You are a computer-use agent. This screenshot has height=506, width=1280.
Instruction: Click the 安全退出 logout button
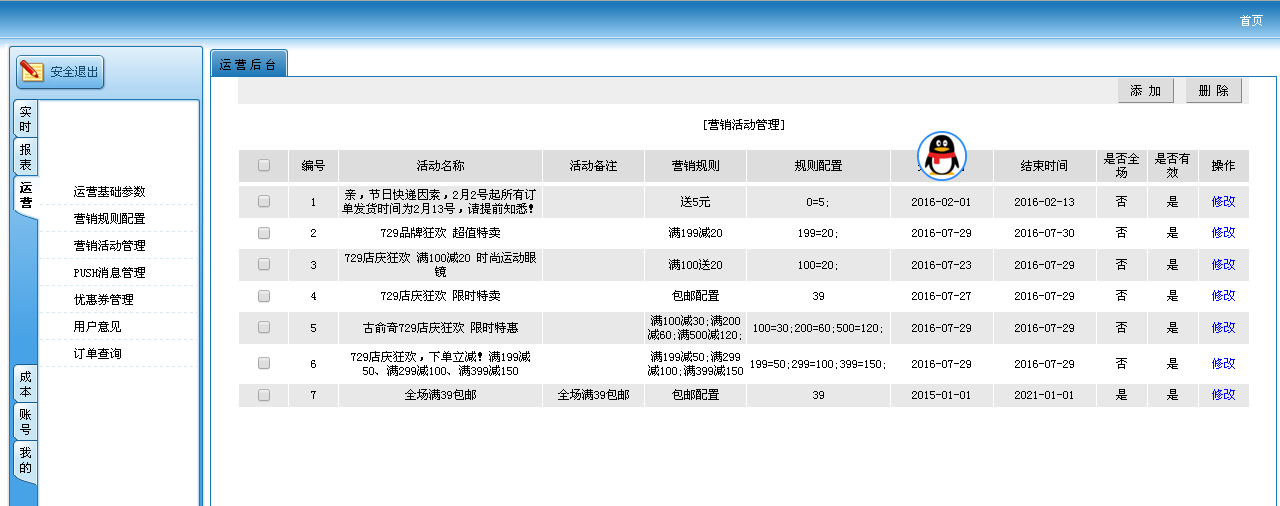(61, 71)
